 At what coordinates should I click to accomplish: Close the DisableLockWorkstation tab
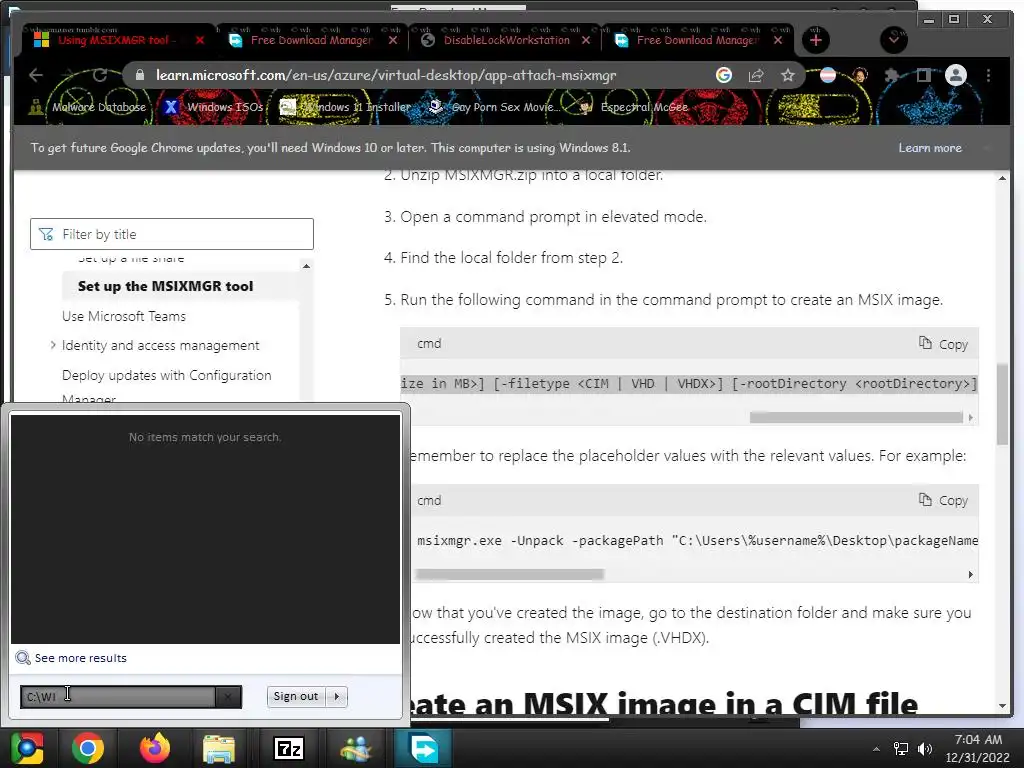(x=586, y=40)
